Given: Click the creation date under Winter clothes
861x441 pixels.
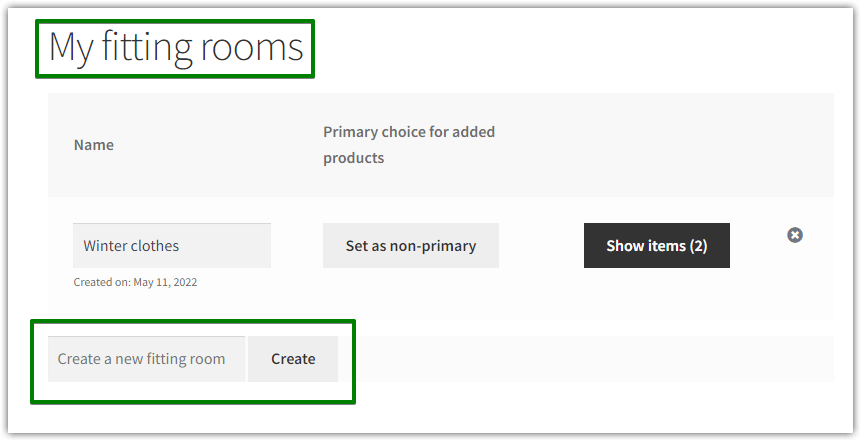Looking at the screenshot, I should pos(135,282).
